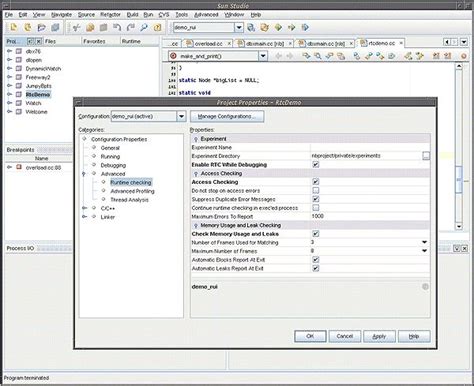Click the Find magnifier icon in main toolbar
Image resolution: width=474 pixels, height=386 pixels.
(144, 27)
